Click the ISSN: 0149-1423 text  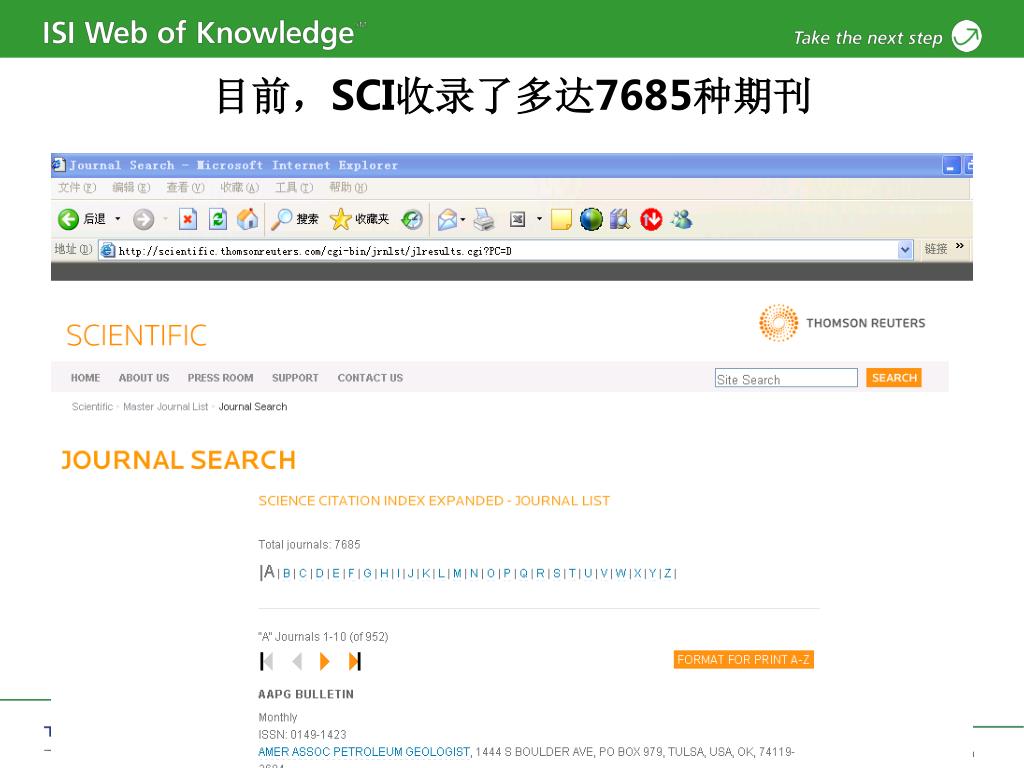pos(302,735)
